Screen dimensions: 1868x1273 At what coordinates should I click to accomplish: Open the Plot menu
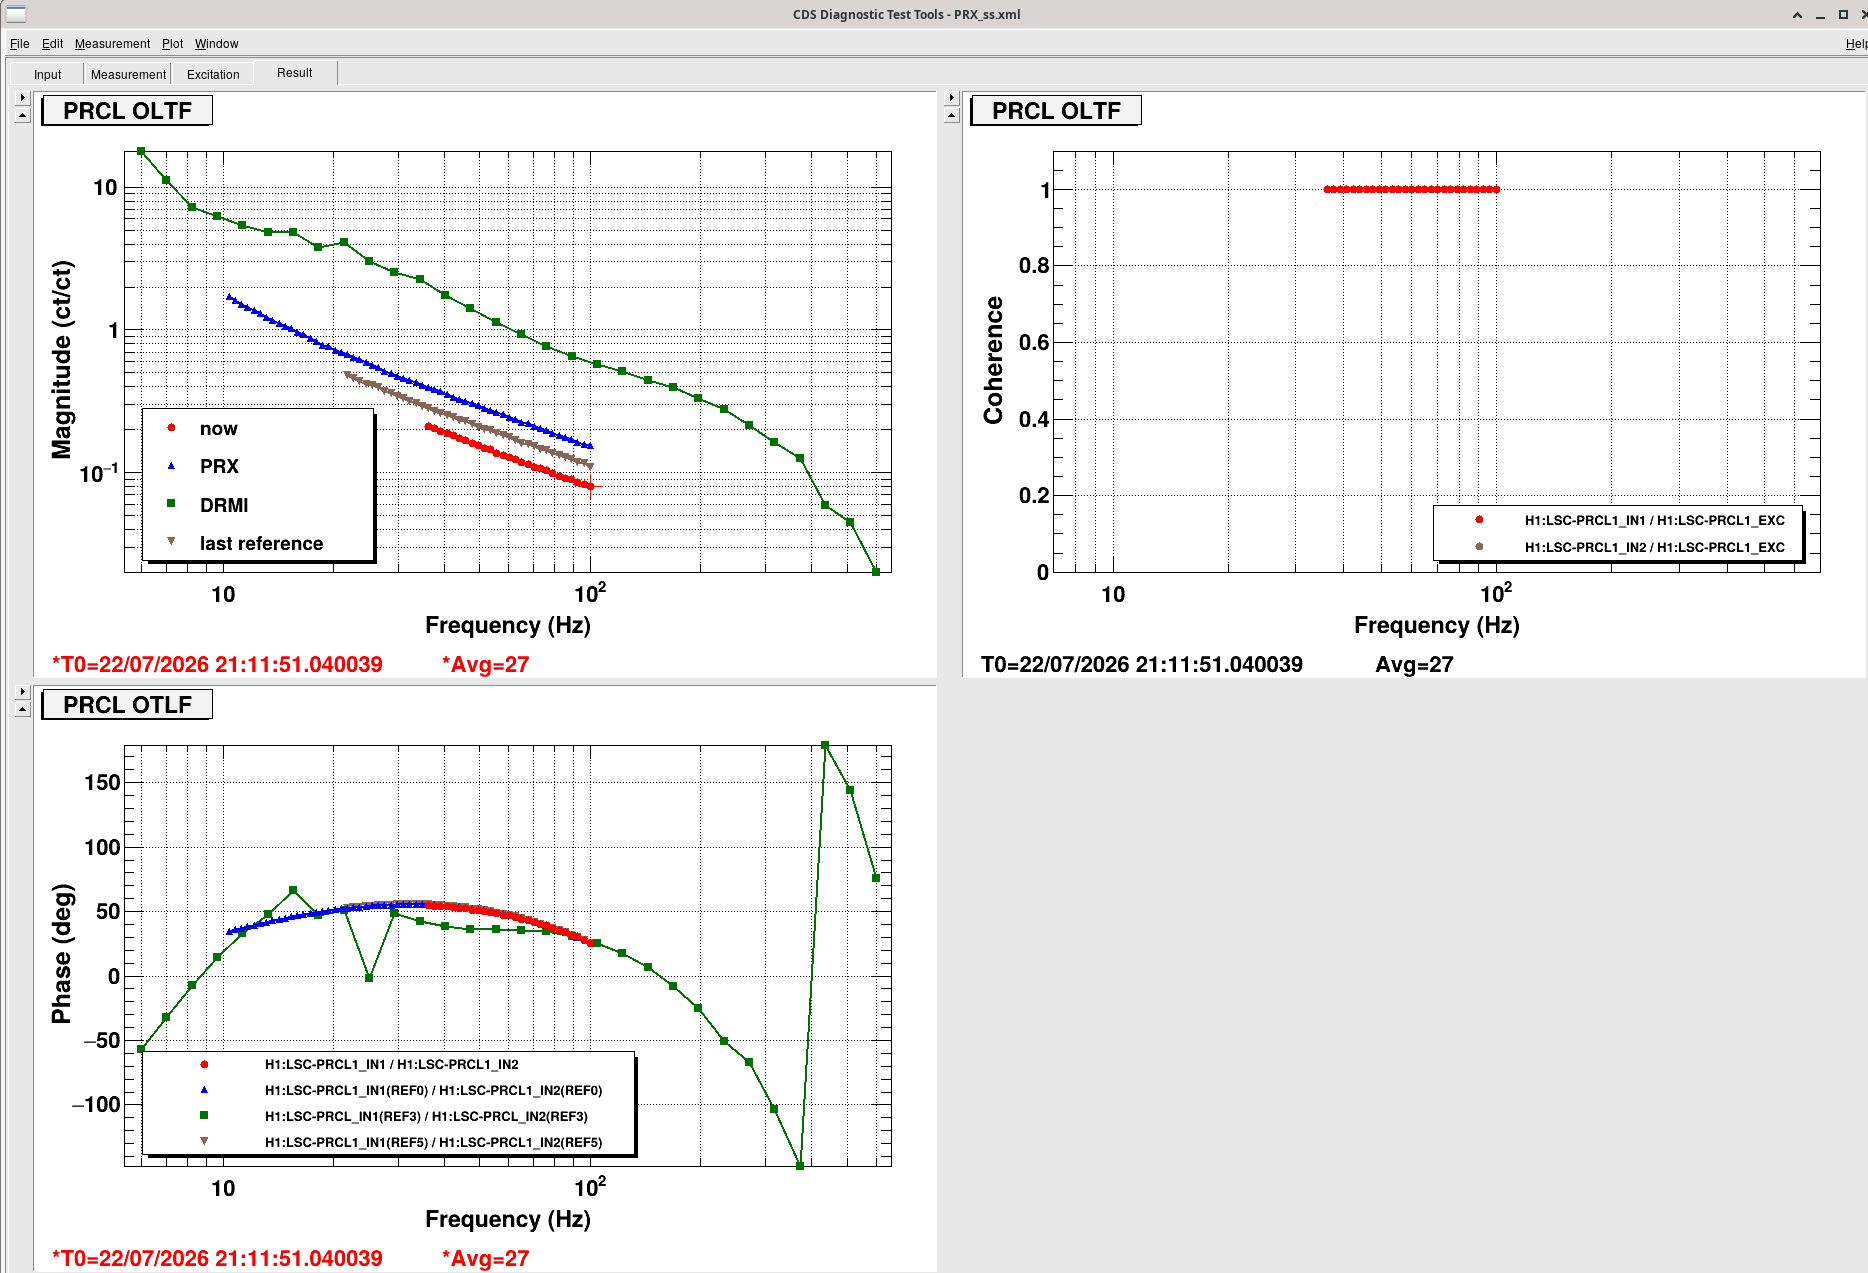coord(173,44)
